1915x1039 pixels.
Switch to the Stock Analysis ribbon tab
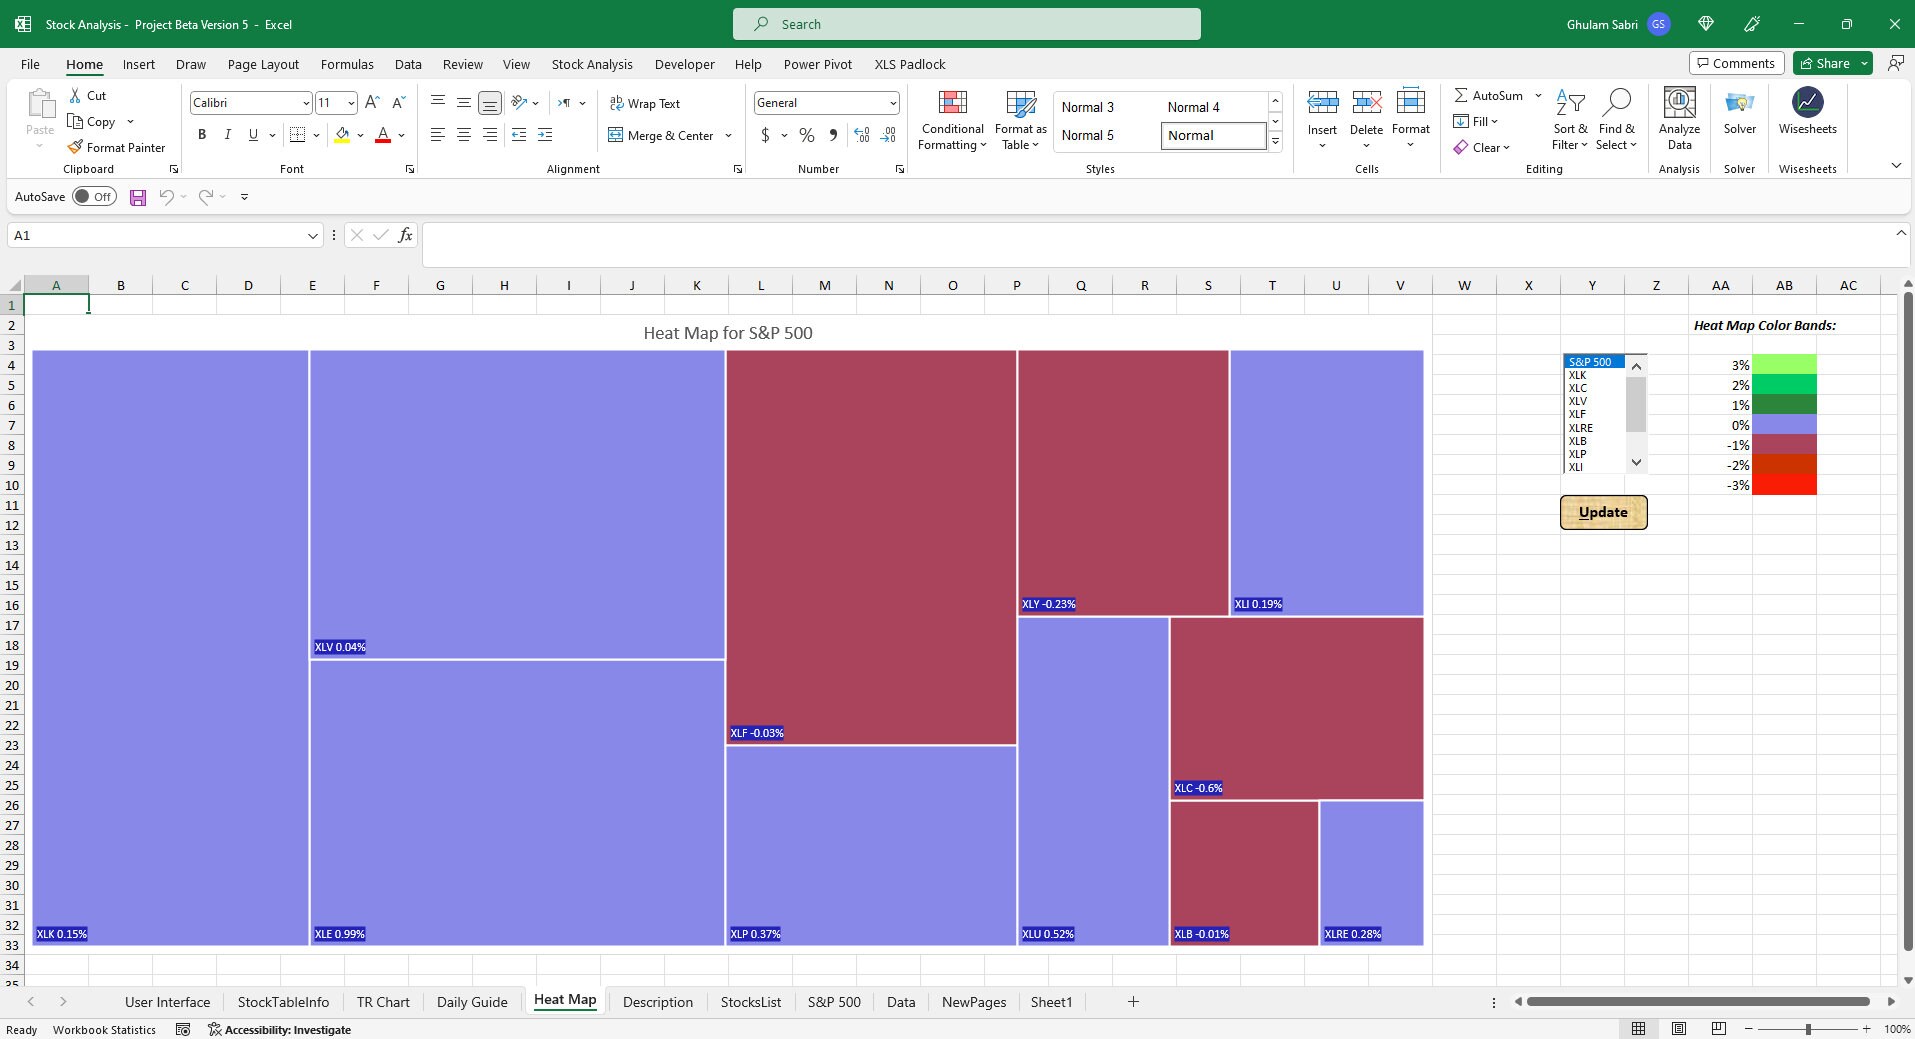[592, 64]
